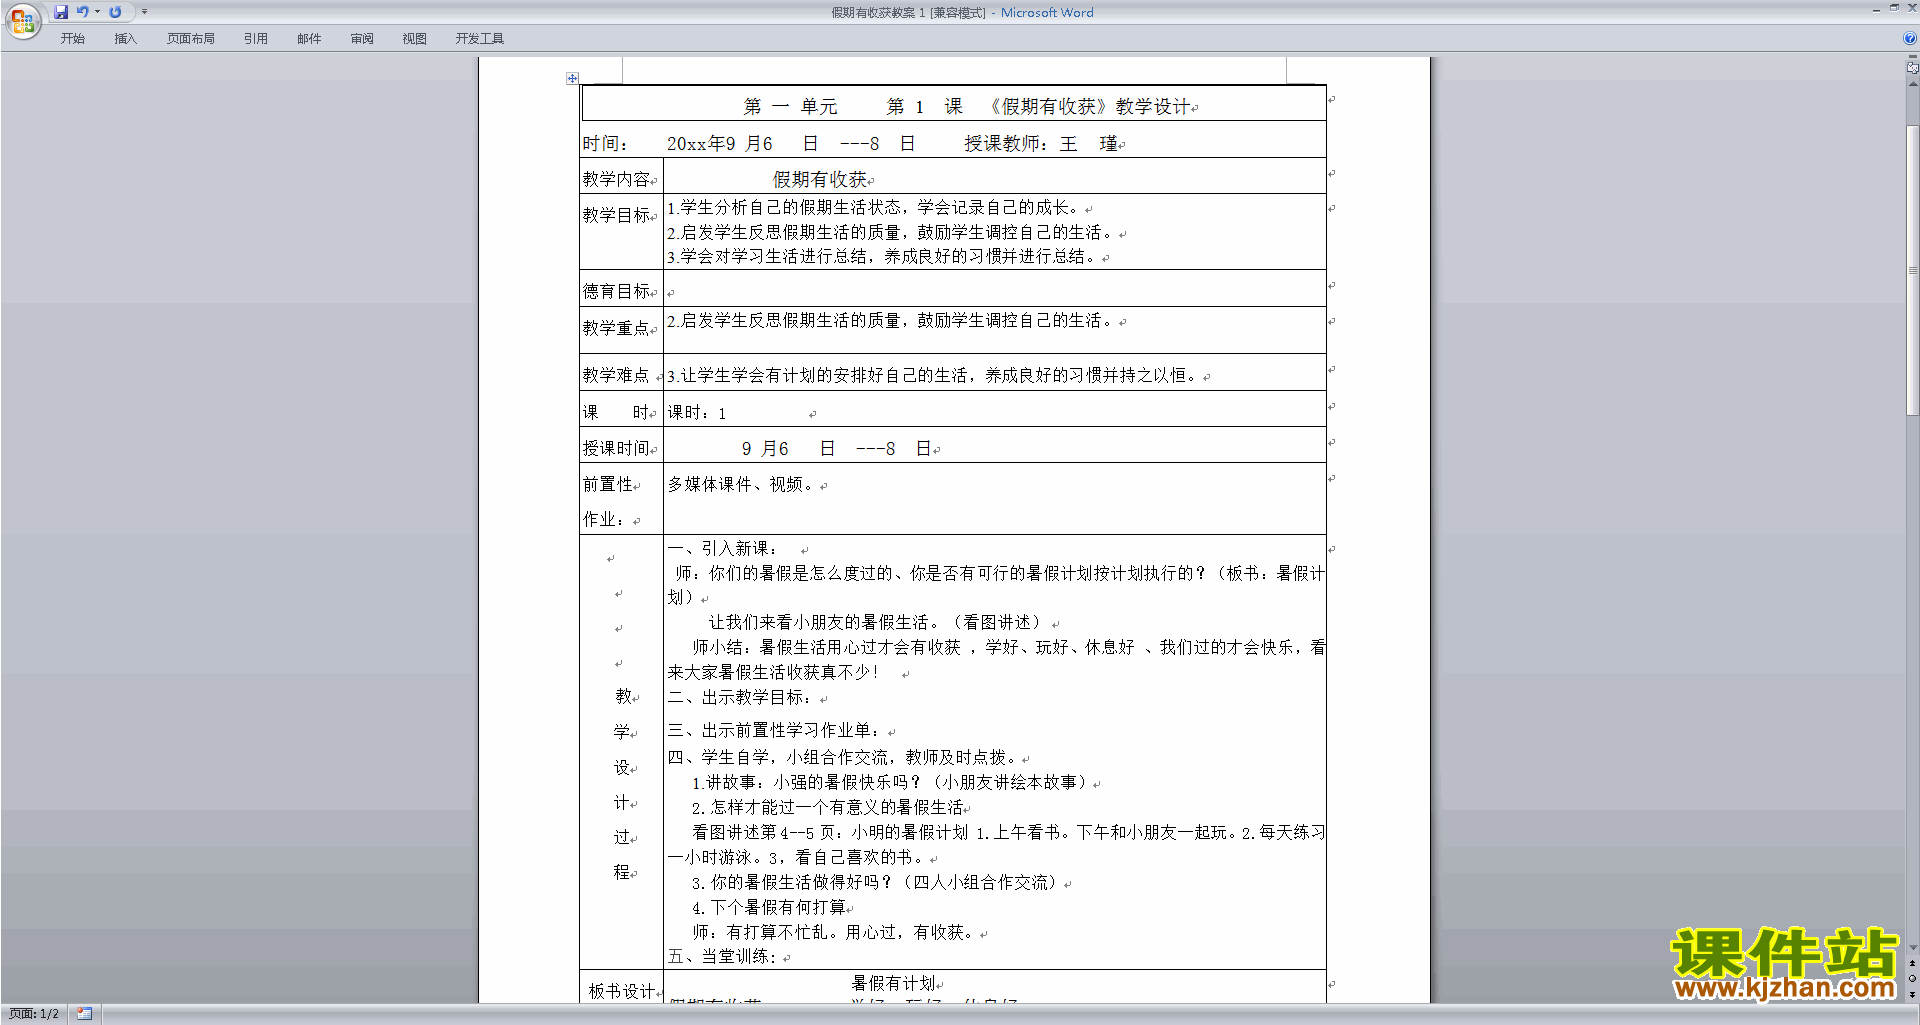Open the 邮件 ribbon tab
The width and height of the screenshot is (1920, 1025).
[309, 39]
